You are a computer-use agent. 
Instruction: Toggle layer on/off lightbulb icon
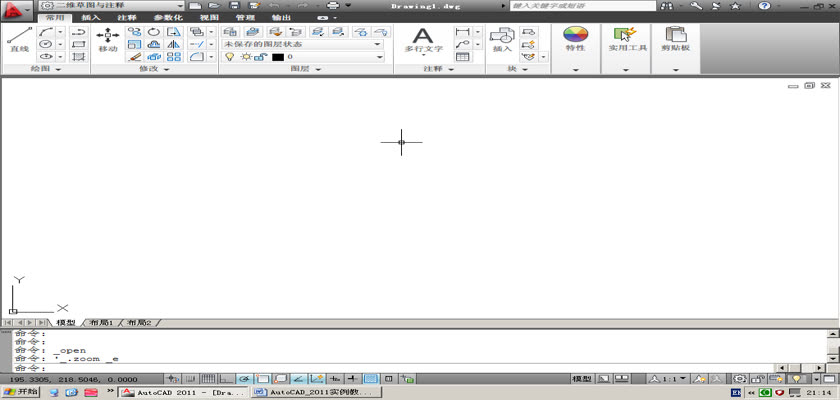point(229,57)
